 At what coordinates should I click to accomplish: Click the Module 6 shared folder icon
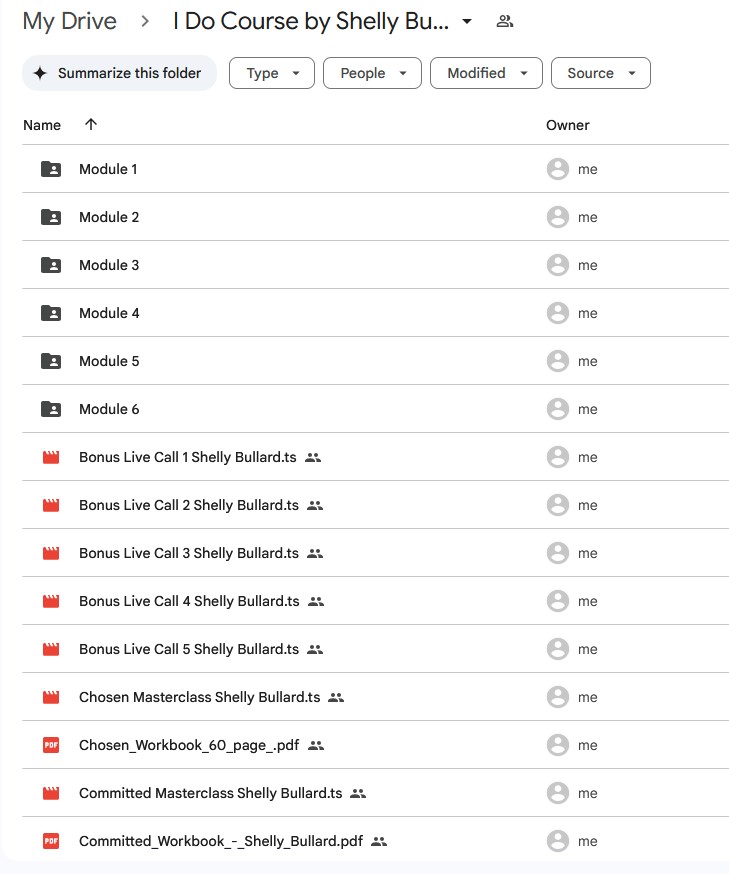[51, 409]
